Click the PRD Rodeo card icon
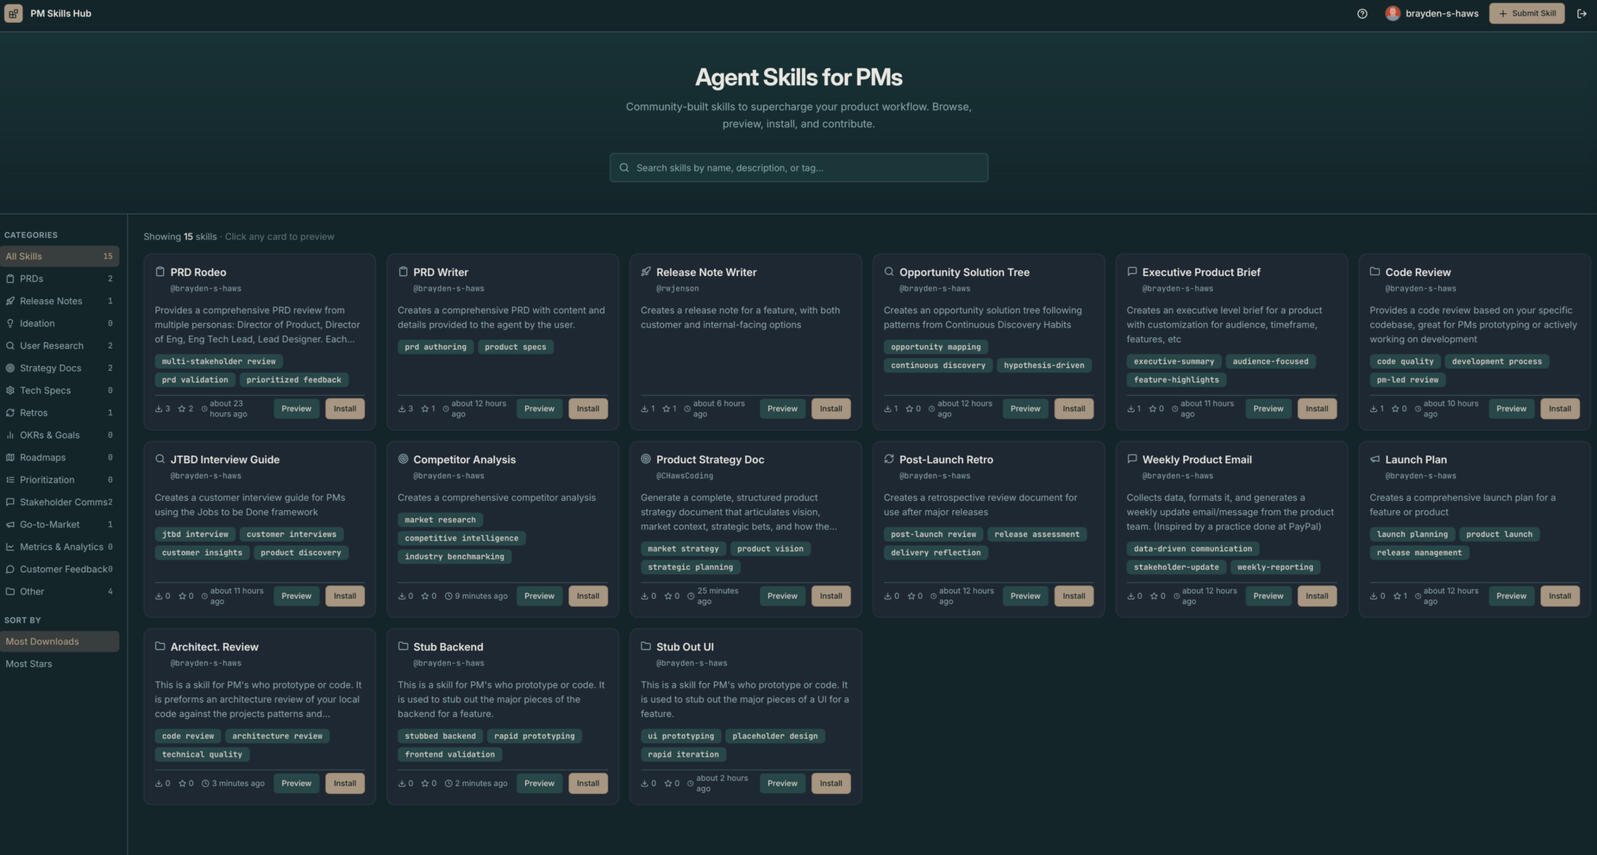Screen dimensions: 1597x855 [x=160, y=271]
